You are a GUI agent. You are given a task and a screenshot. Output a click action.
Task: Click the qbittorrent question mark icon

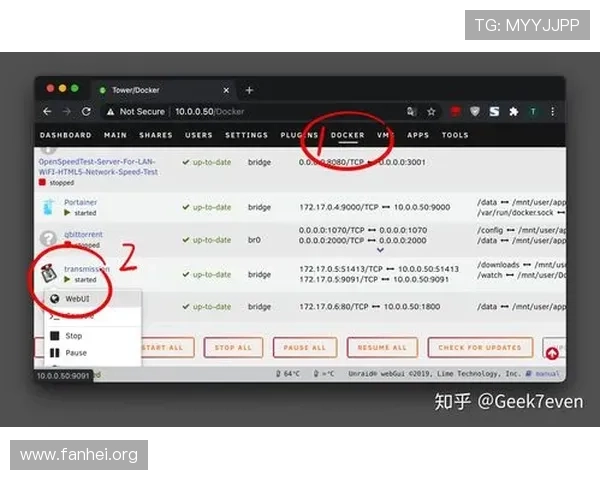(x=48, y=238)
